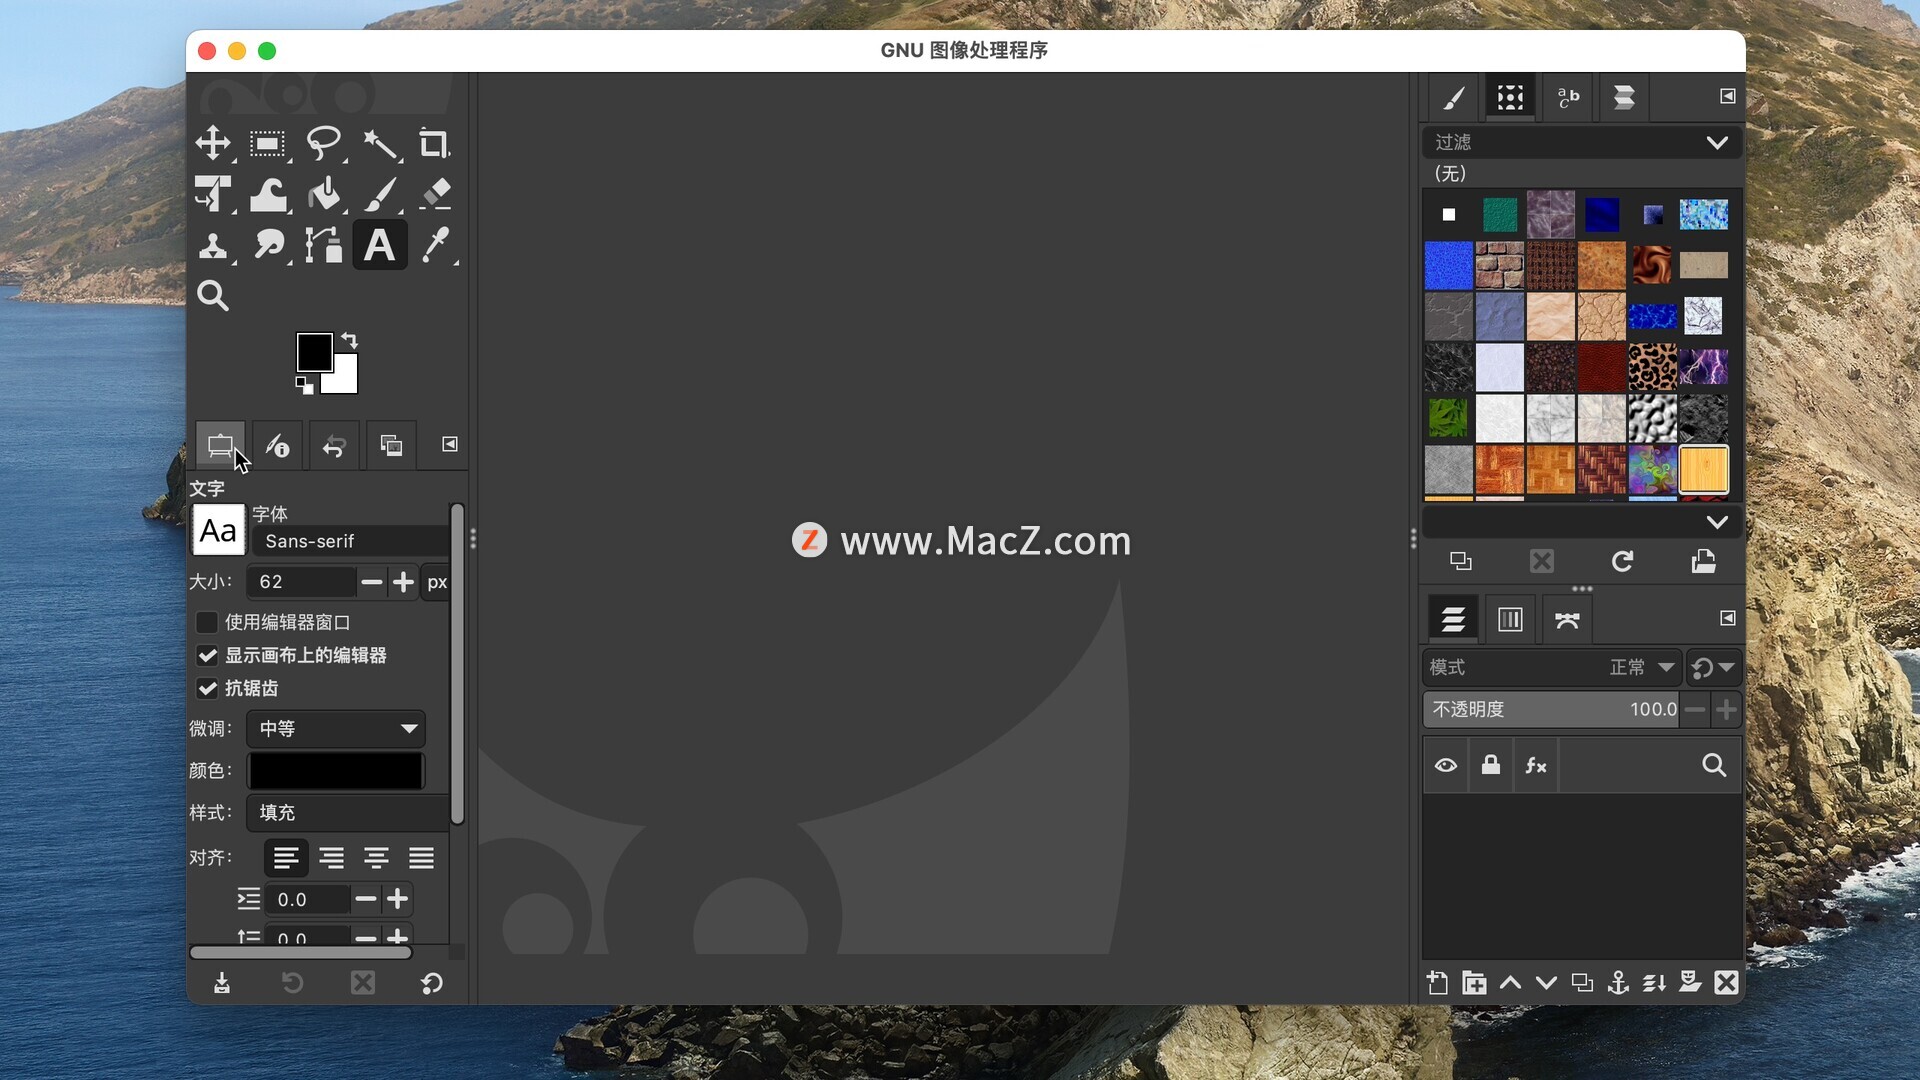Pick the Eraser tool
1920x1080 pixels.
point(435,194)
